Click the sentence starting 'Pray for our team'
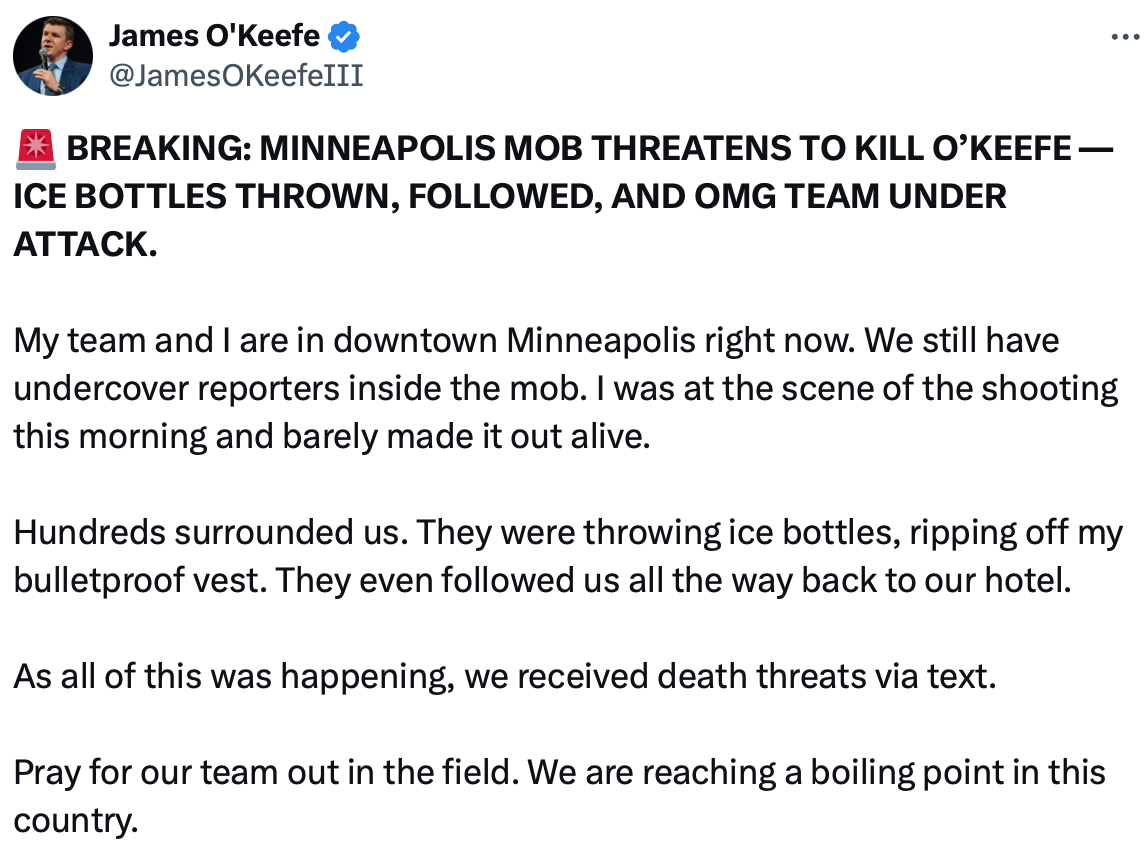 (x=267, y=773)
